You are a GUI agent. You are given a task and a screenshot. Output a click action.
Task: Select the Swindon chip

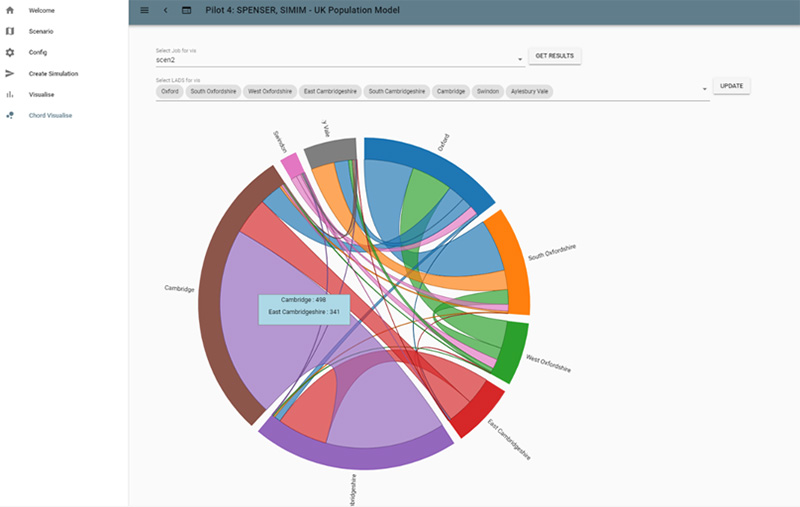(486, 91)
